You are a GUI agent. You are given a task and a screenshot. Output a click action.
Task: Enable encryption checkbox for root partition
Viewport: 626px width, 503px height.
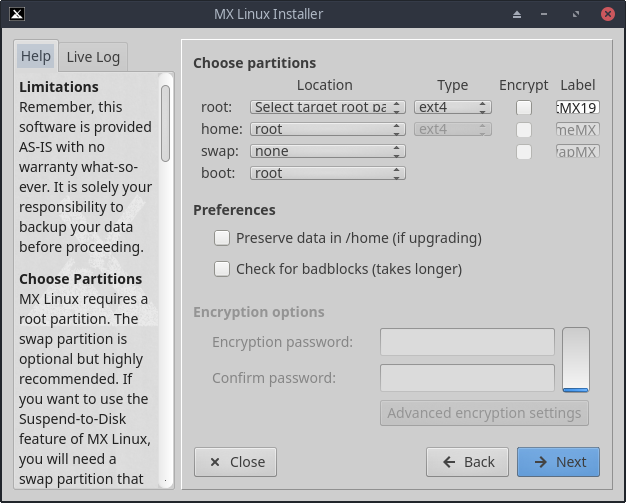click(x=524, y=107)
